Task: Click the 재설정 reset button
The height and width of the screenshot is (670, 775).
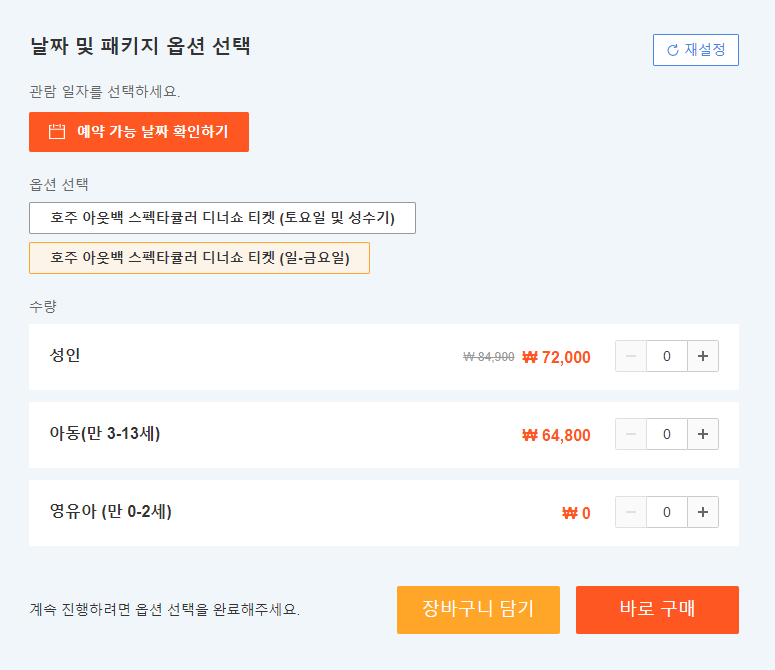Action: pyautogui.click(x=695, y=50)
